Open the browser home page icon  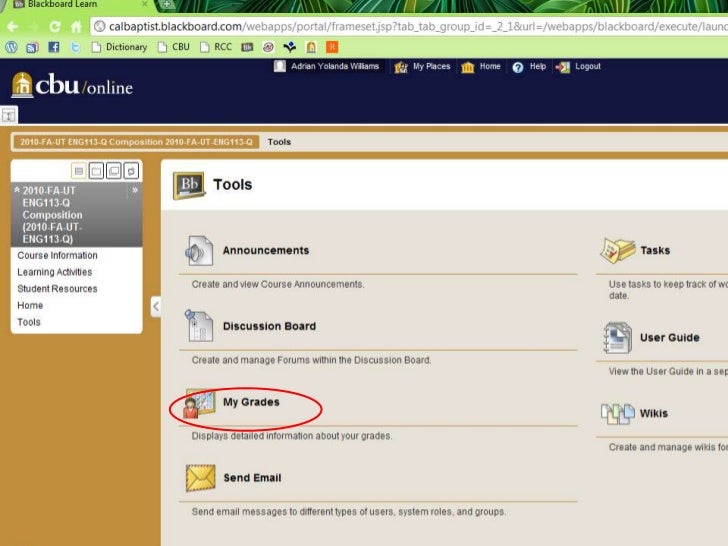point(76,26)
